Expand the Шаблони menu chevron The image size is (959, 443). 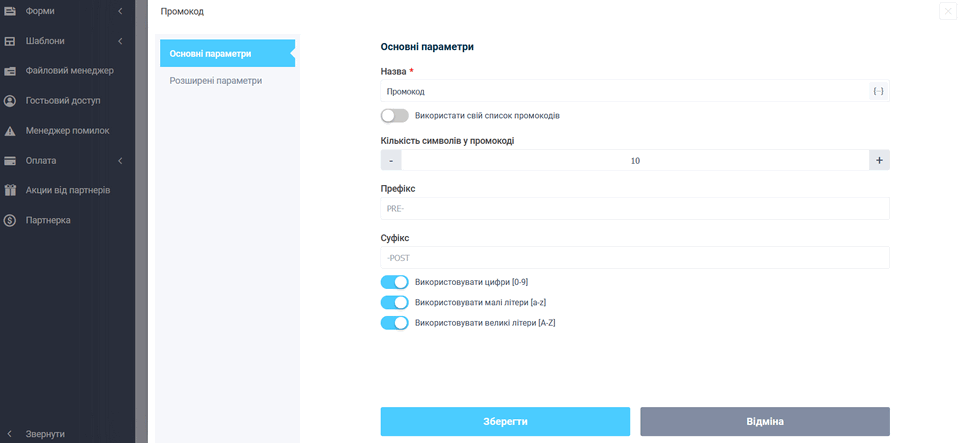coord(120,41)
